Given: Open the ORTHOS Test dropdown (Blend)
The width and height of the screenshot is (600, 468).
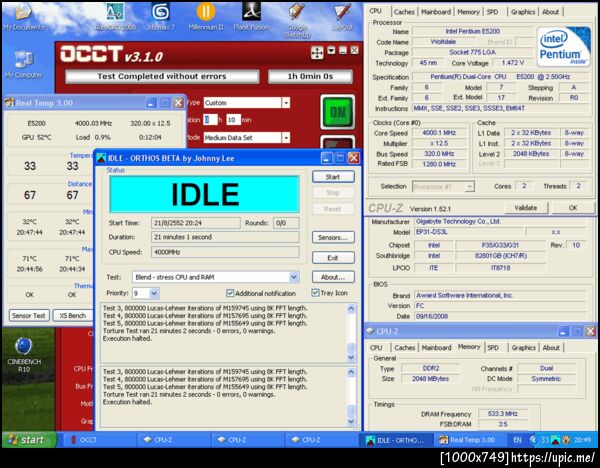Looking at the screenshot, I should 294,277.
